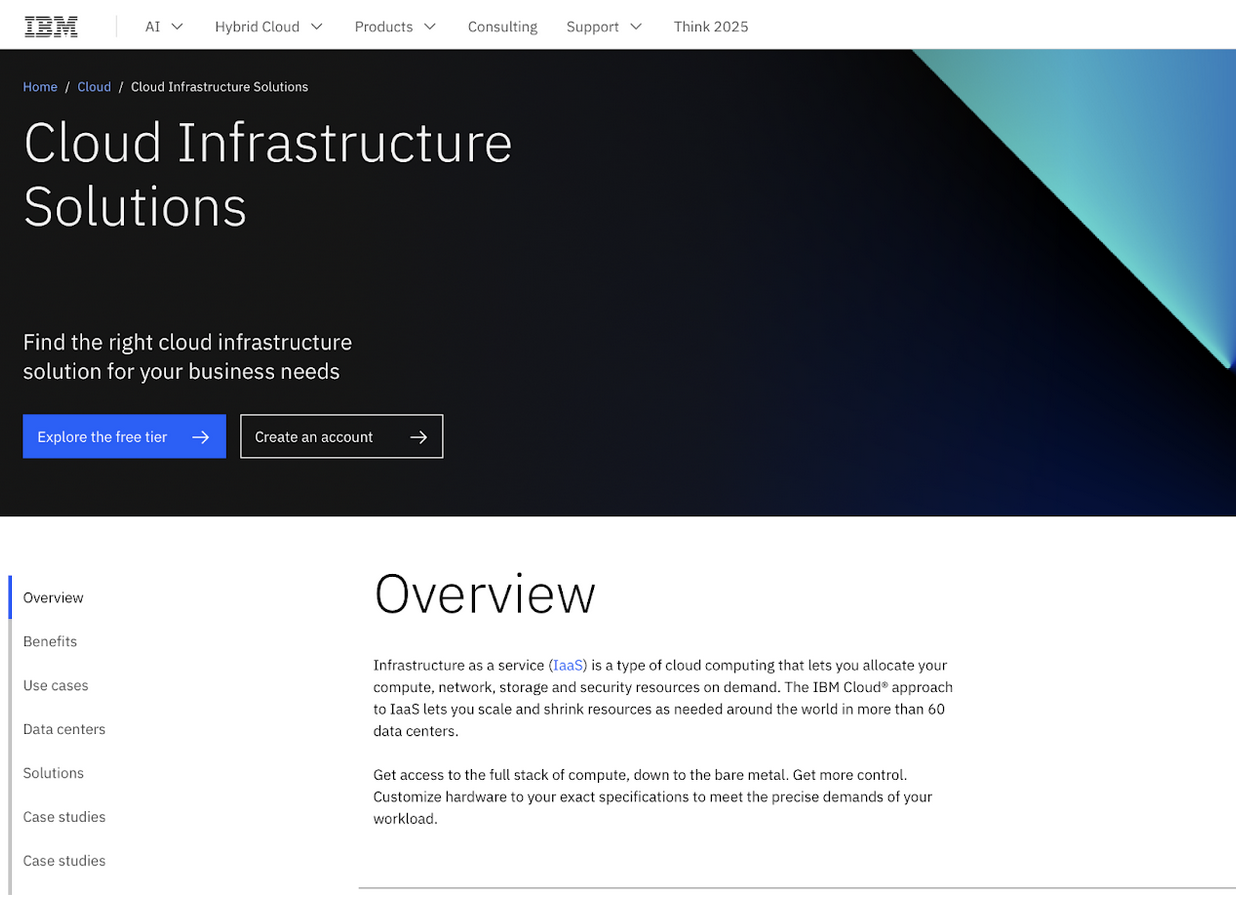Open the Use cases section

(x=55, y=685)
